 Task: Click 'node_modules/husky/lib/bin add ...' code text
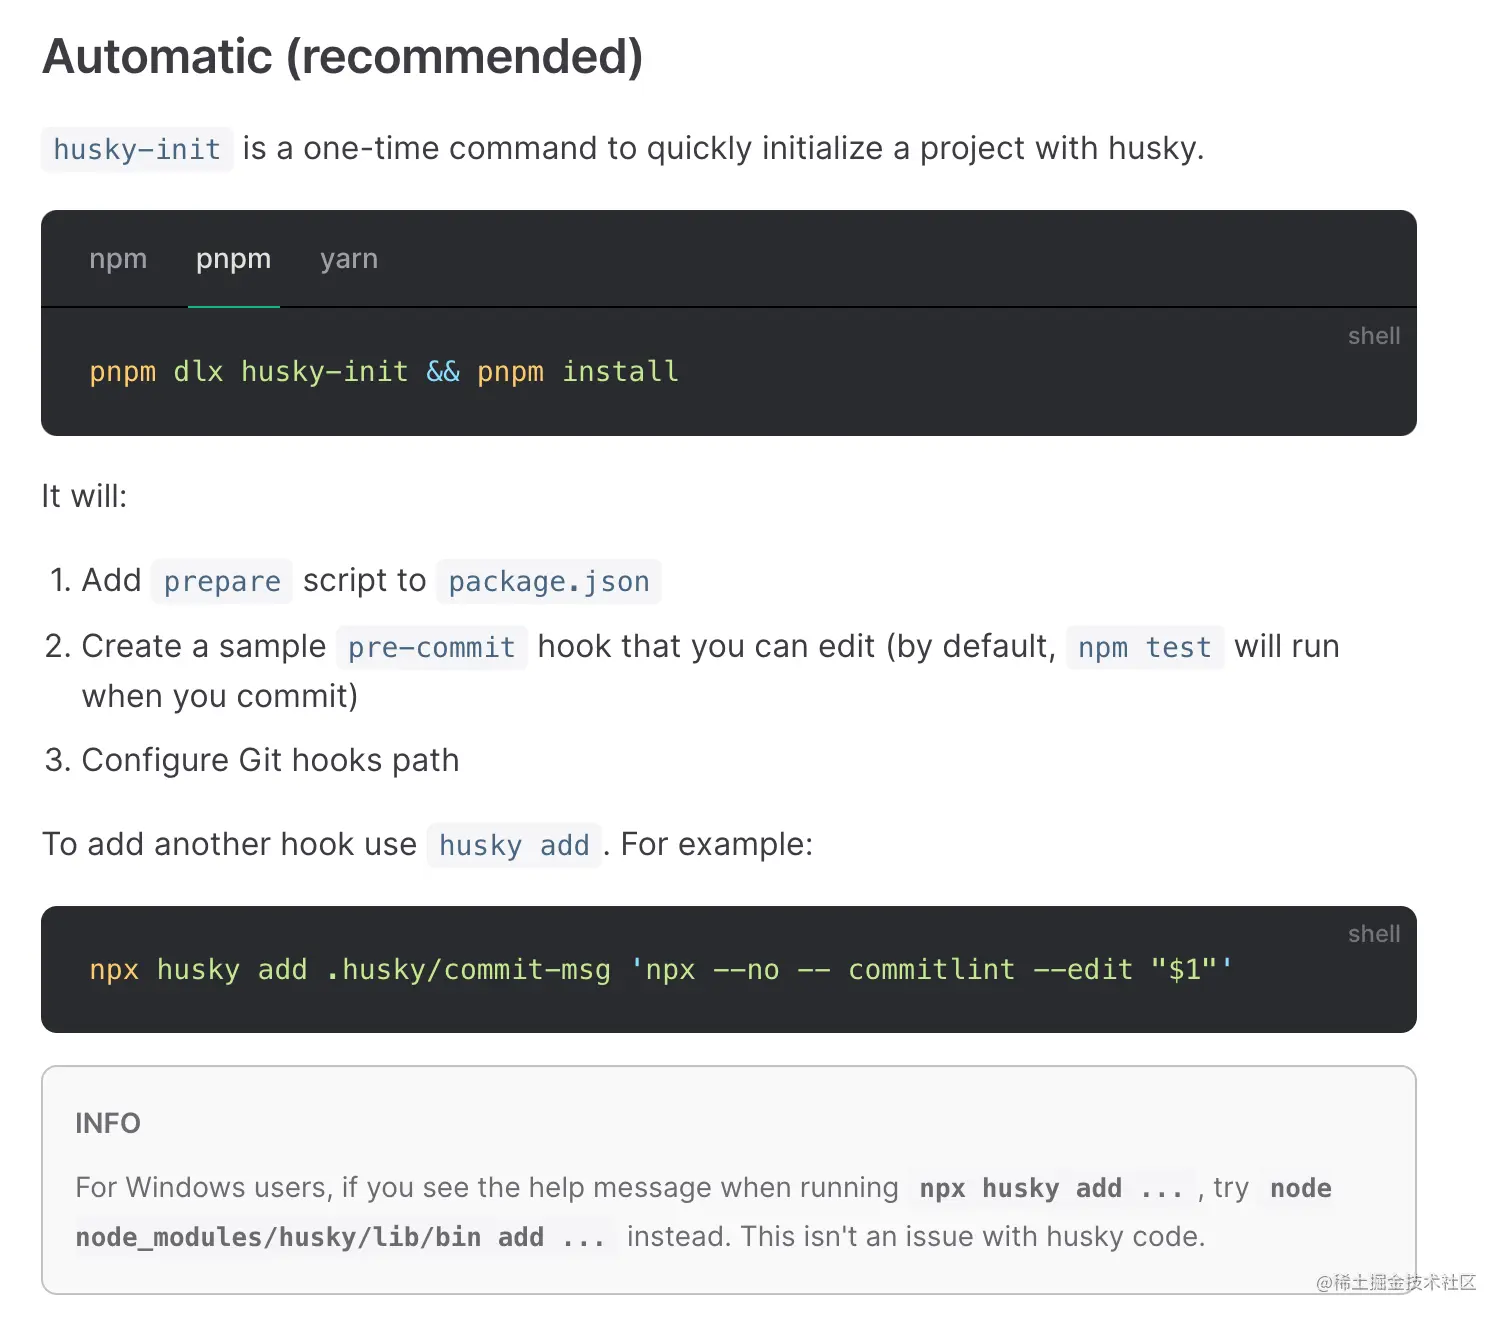coord(340,1237)
